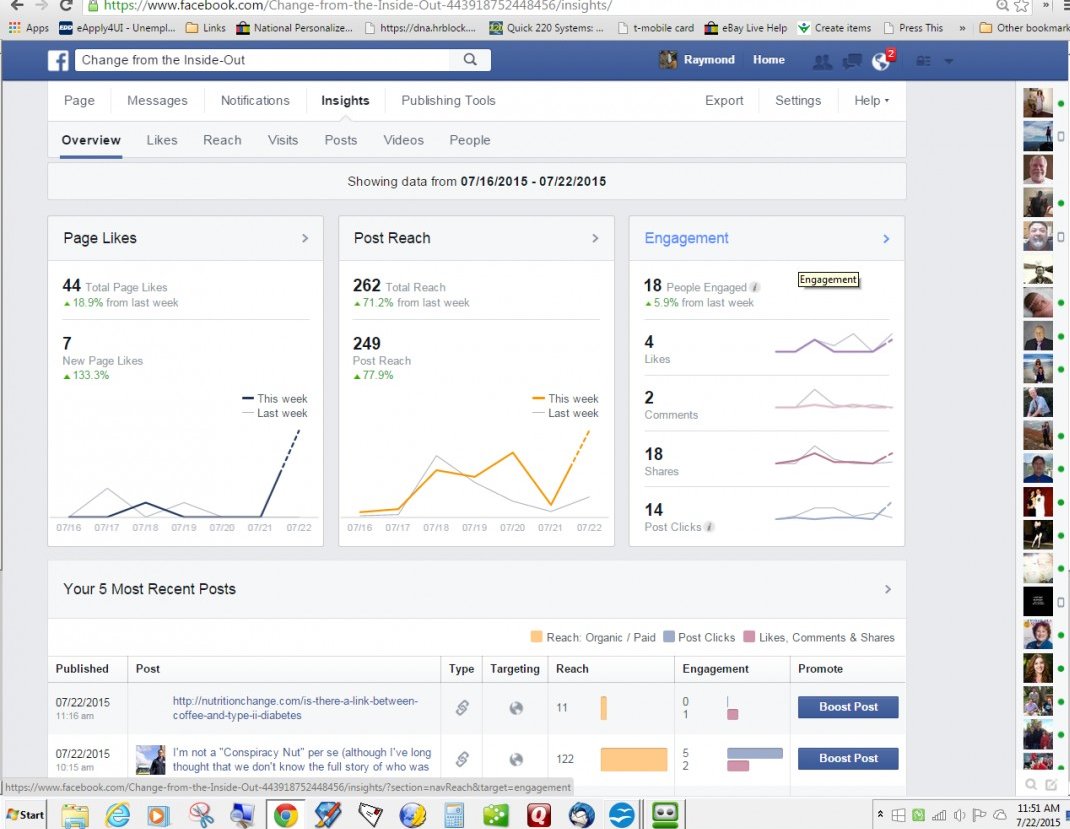This screenshot has width=1070, height=829.
Task: Open the Facebook messages icon
Action: pos(852,61)
